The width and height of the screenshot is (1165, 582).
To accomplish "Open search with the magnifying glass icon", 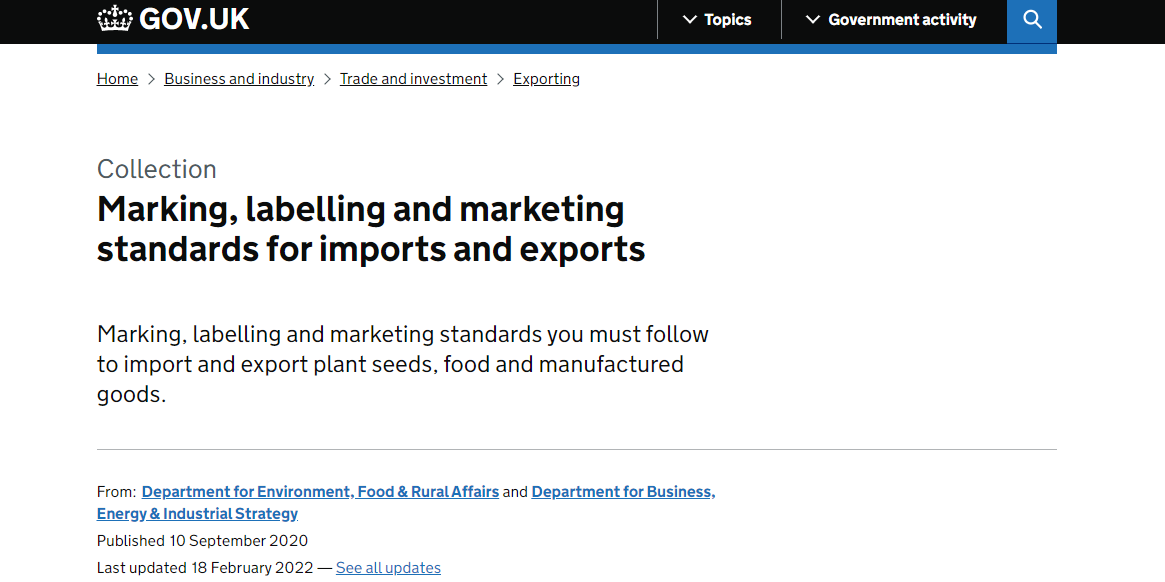I will pos(1032,20).
